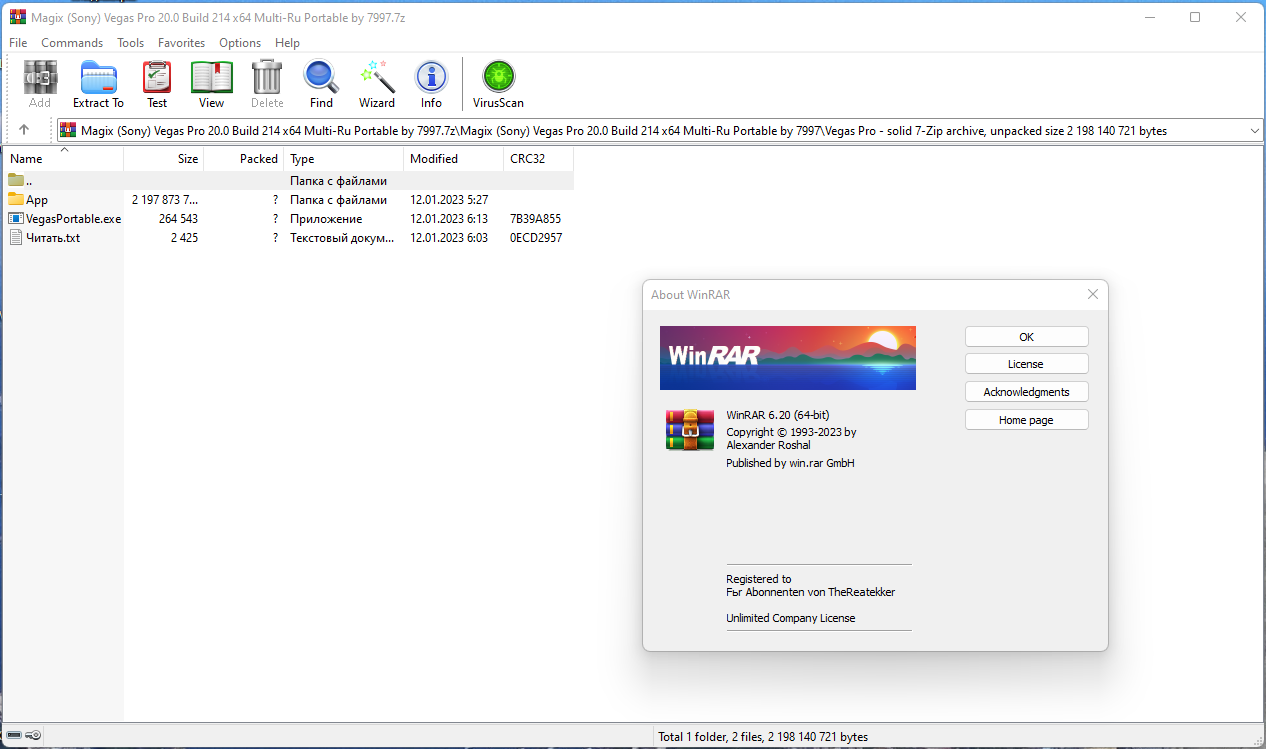Click modified date 12.01.2023 6:13
This screenshot has width=1266, height=749.
click(449, 219)
